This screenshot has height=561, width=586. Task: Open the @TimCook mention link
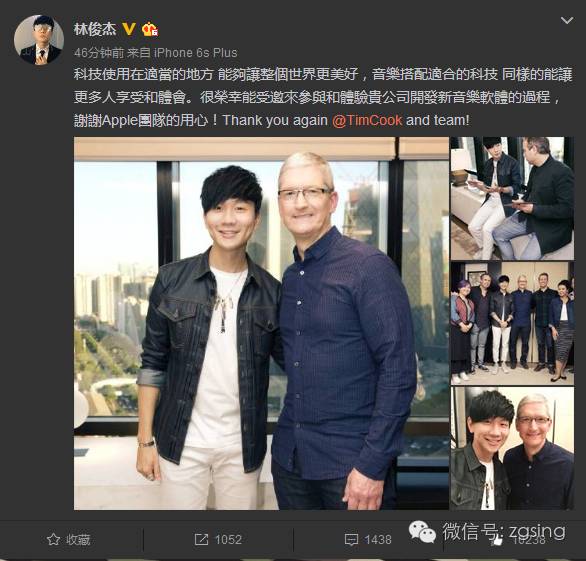point(367,120)
